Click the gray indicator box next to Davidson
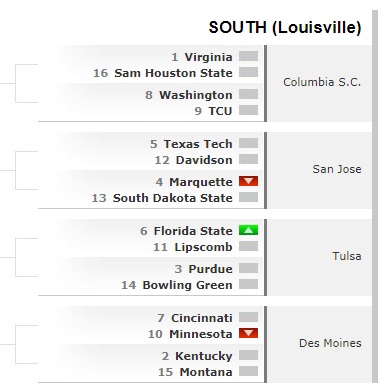 pyautogui.click(x=248, y=159)
